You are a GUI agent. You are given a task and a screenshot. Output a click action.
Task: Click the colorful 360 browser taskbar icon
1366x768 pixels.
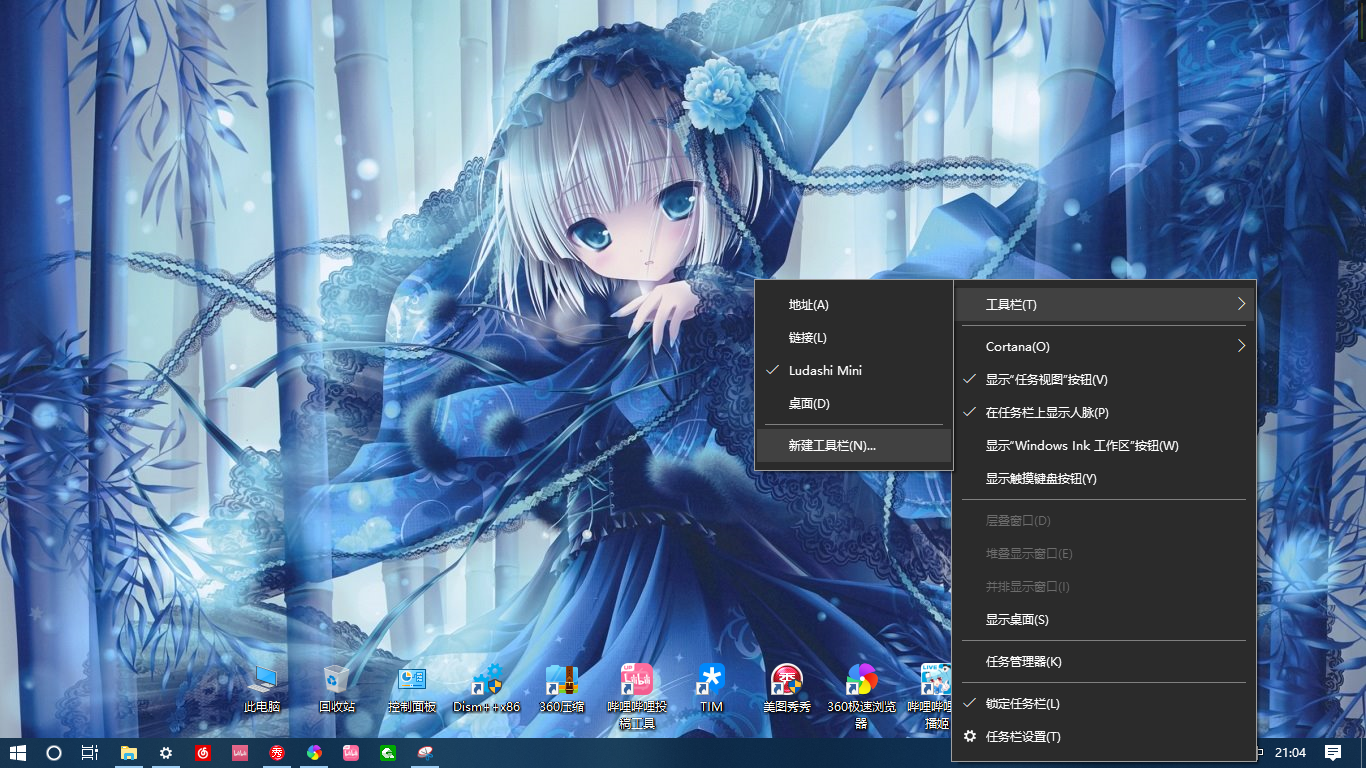coord(314,752)
